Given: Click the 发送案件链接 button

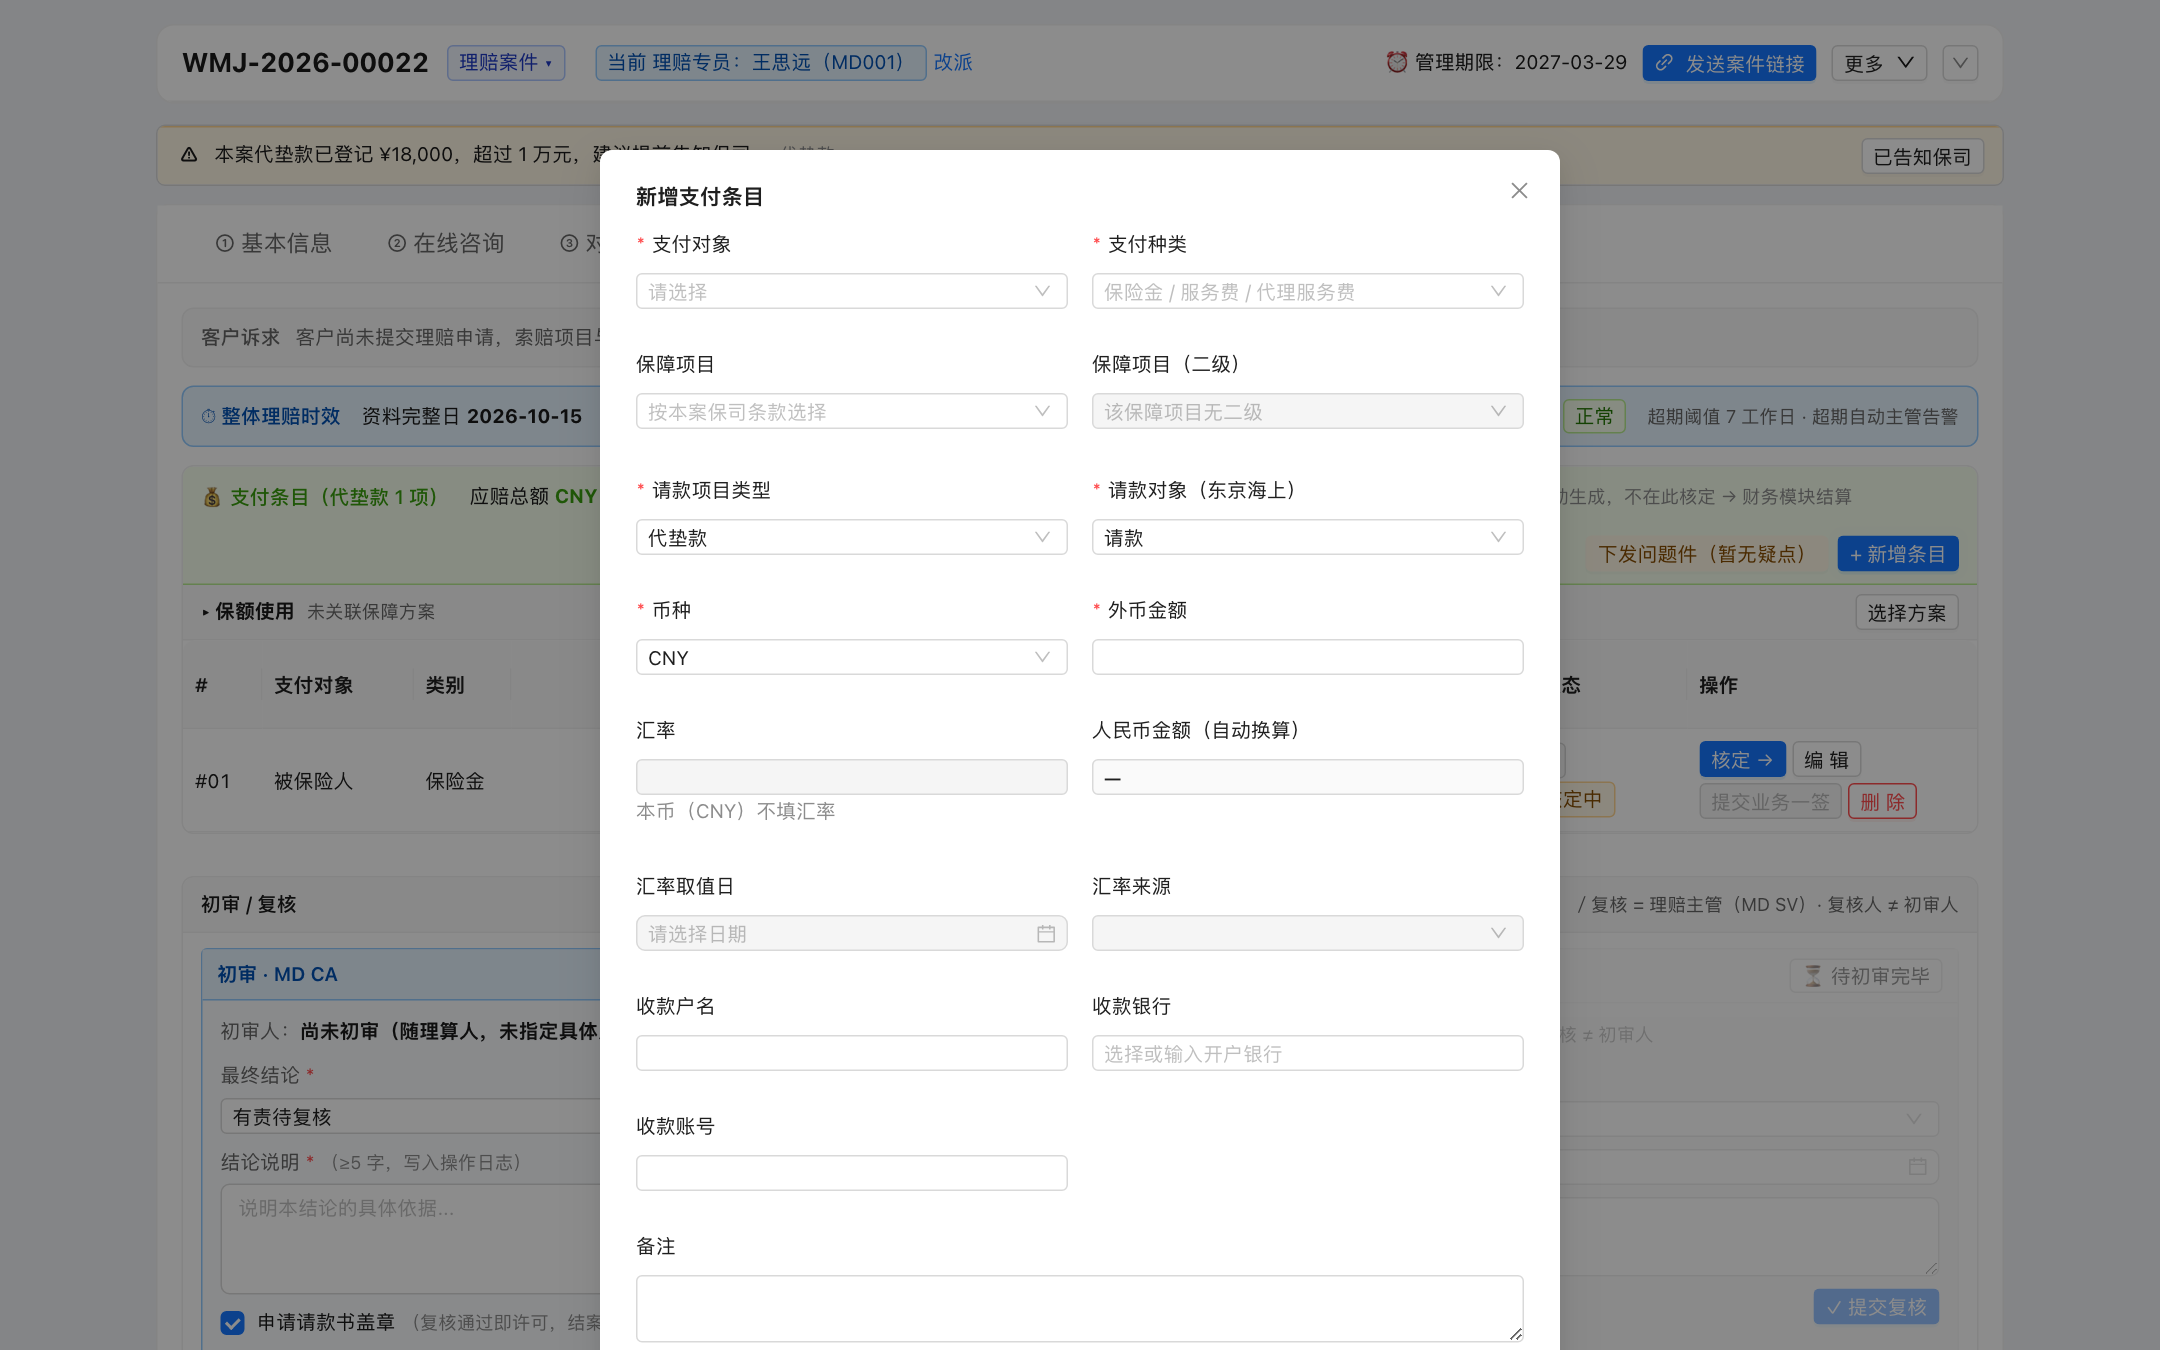Looking at the screenshot, I should tap(1729, 63).
